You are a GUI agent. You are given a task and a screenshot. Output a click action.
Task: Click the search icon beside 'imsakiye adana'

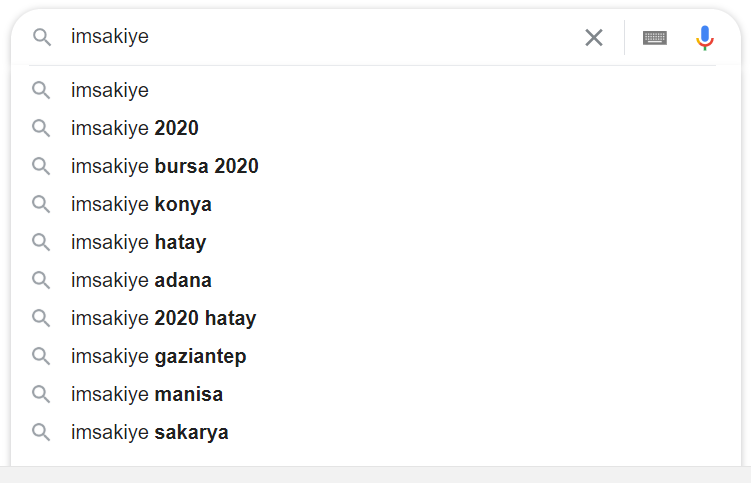click(41, 280)
